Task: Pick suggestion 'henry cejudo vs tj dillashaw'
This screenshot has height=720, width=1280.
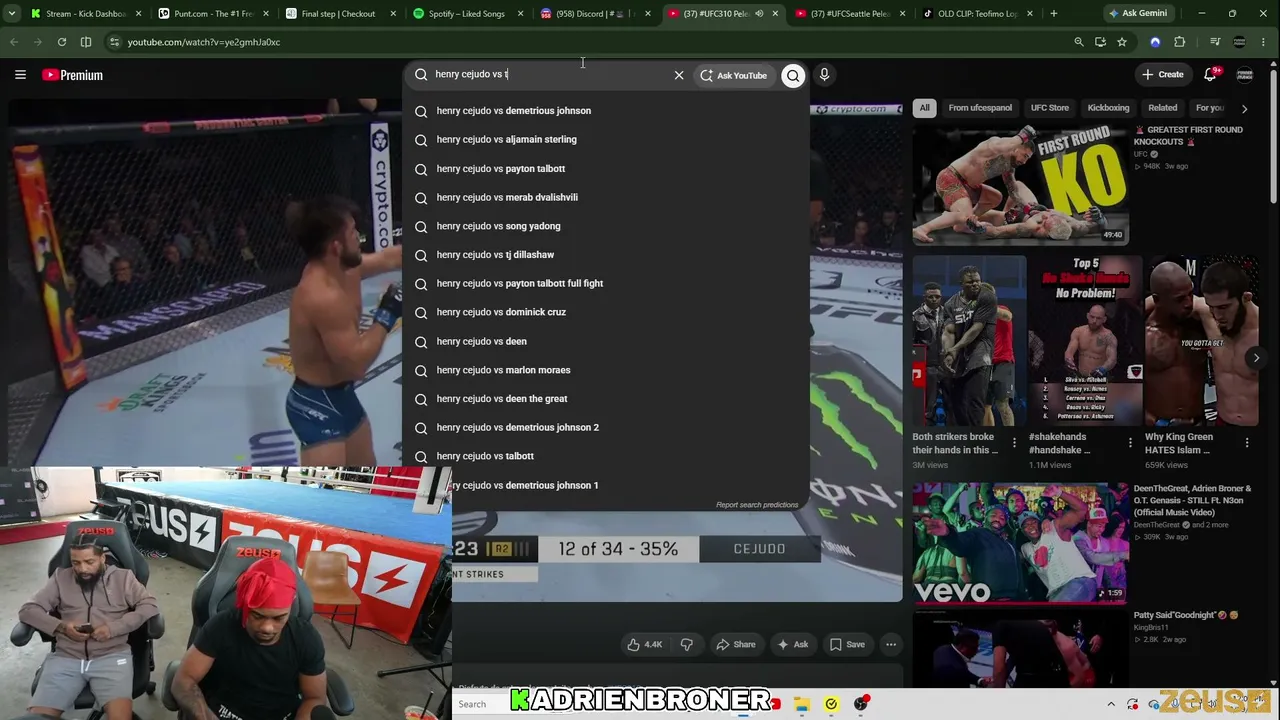Action: click(x=606, y=255)
